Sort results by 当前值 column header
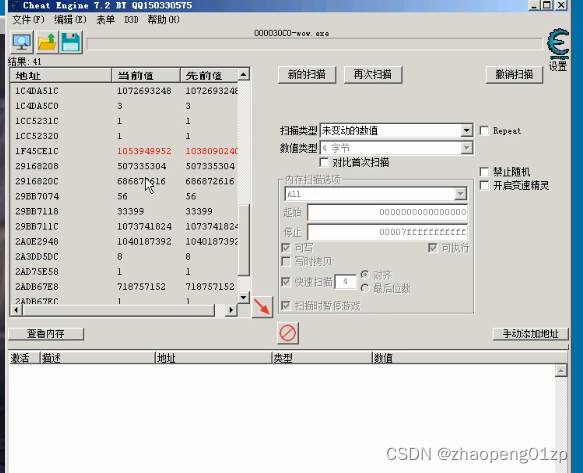 (146, 75)
